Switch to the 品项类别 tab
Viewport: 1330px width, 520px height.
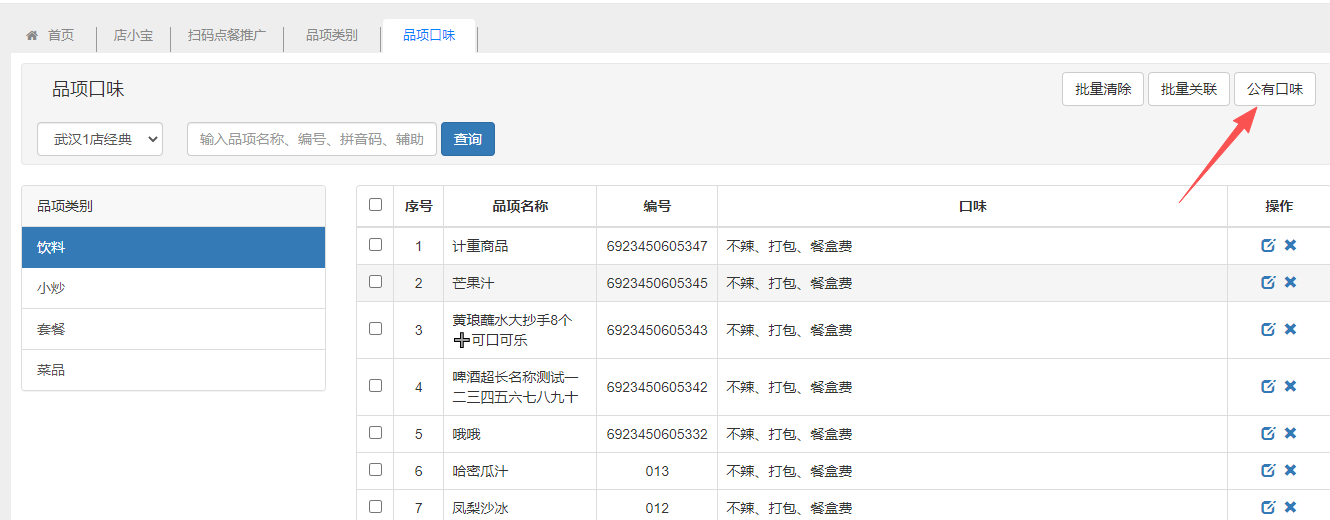[331, 35]
